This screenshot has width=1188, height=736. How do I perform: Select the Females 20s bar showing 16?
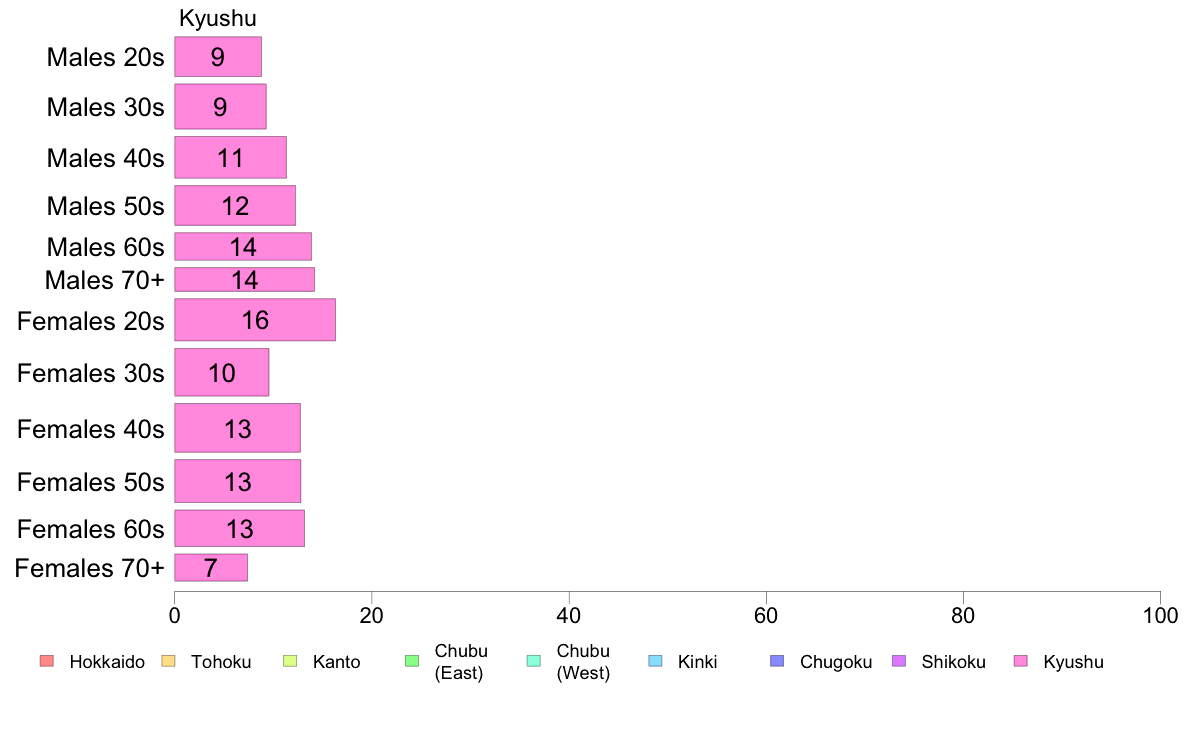coord(255,320)
